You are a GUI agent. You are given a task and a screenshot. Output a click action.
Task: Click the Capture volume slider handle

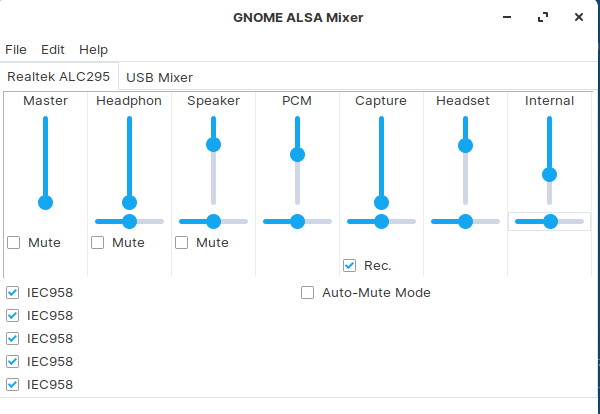click(x=381, y=202)
